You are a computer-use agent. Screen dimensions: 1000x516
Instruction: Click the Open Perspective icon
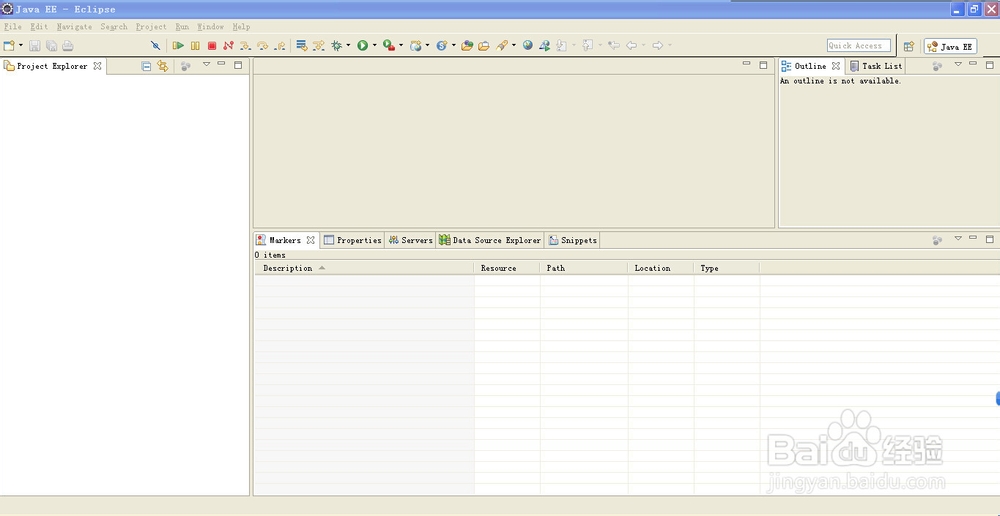point(909,47)
